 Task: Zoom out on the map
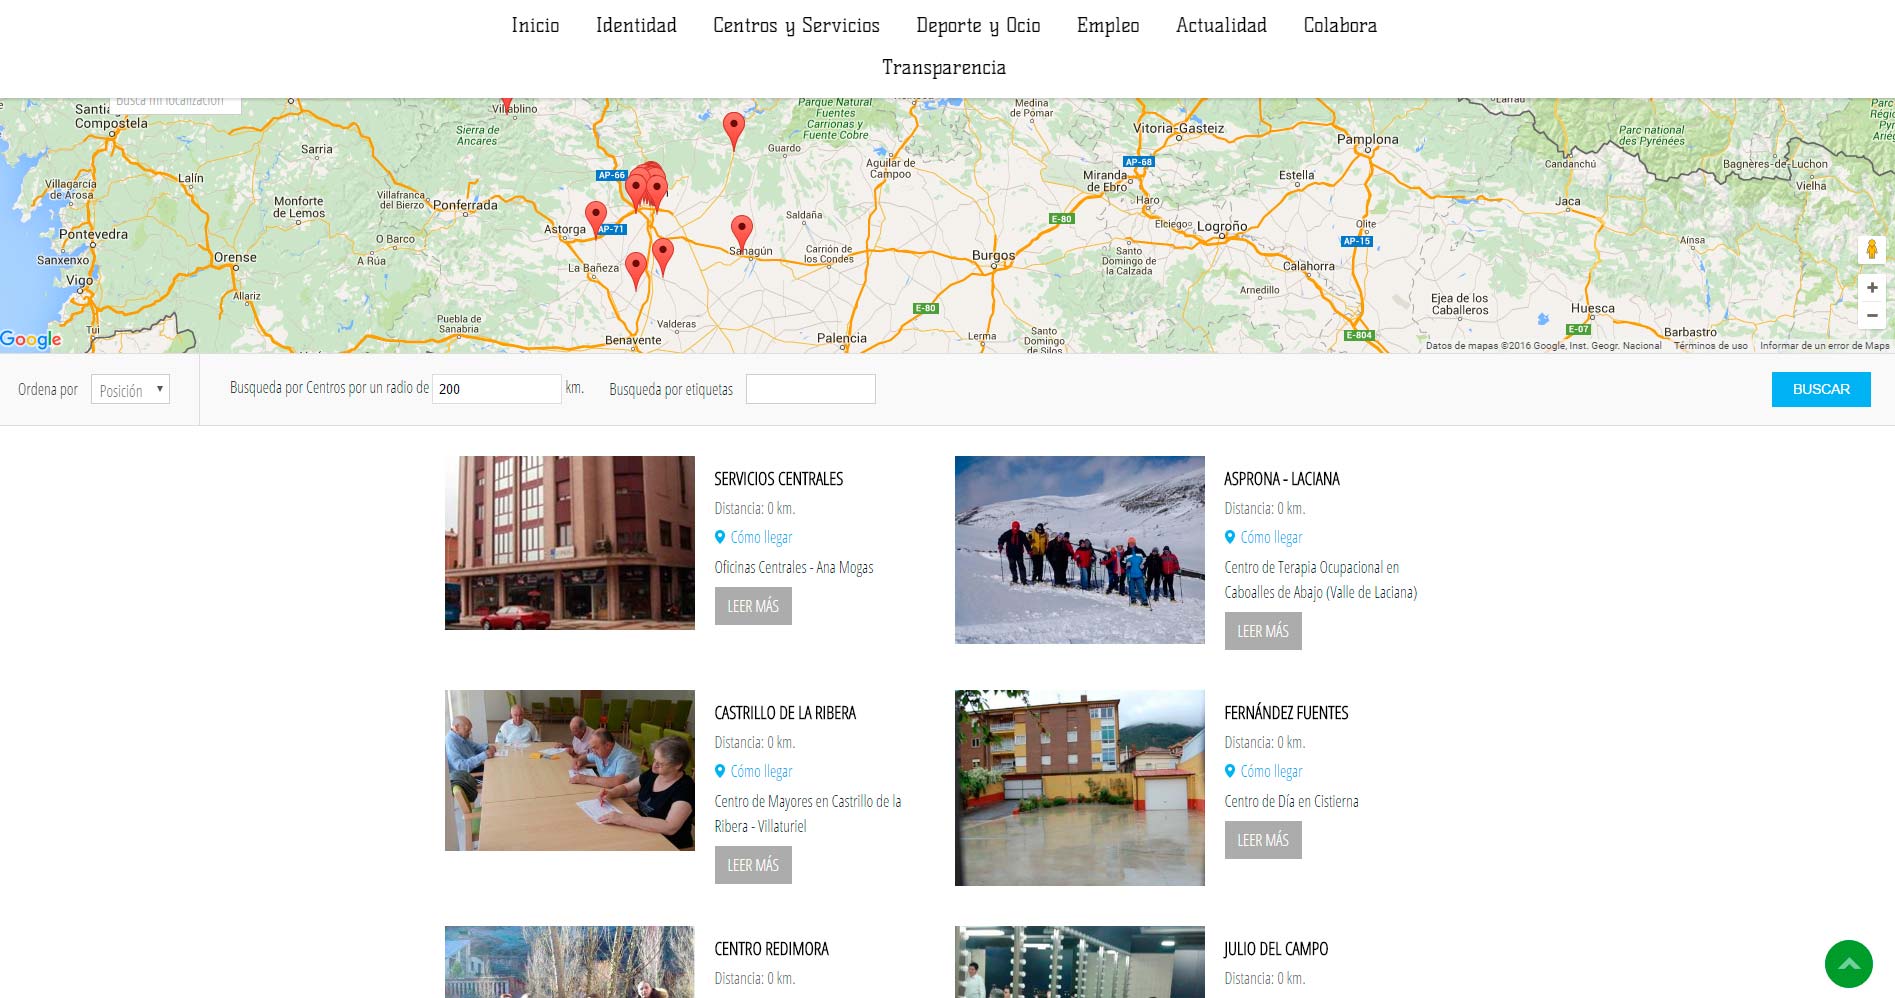[x=1872, y=315]
